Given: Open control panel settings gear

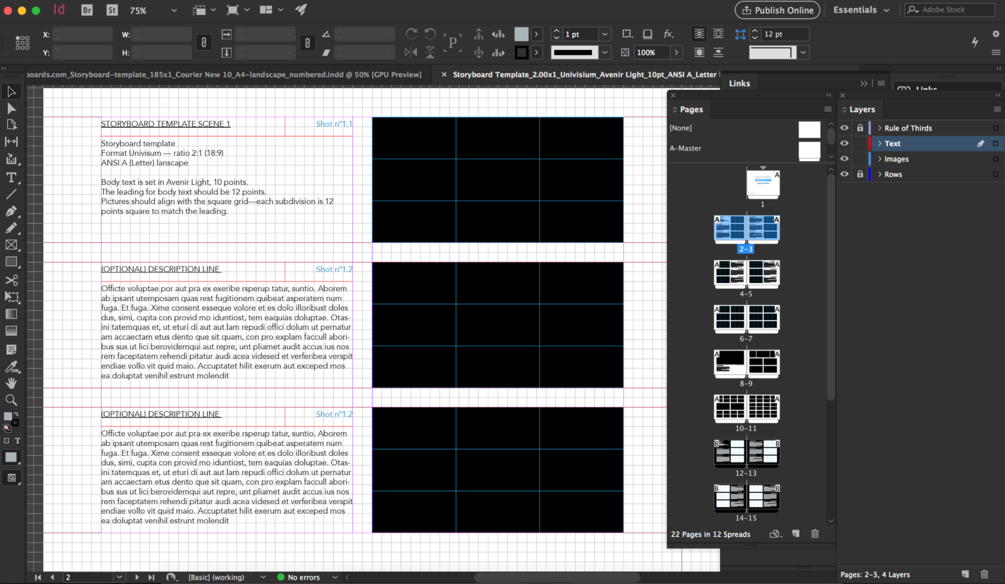Looking at the screenshot, I should (x=995, y=34).
